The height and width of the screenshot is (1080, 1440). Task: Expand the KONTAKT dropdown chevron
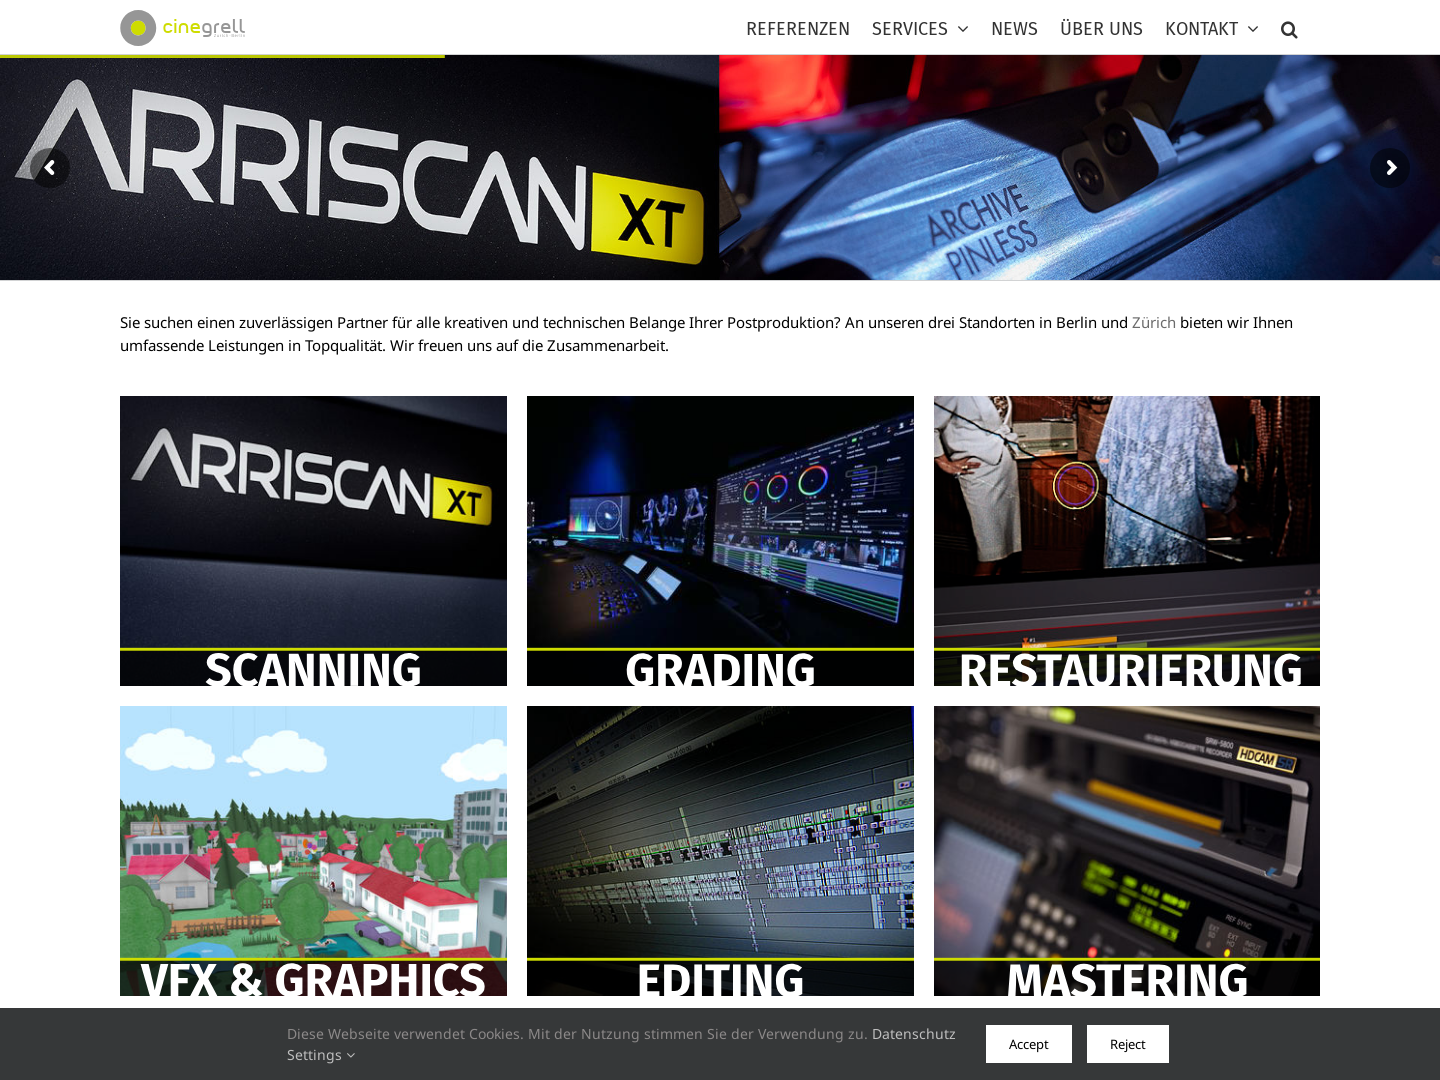tap(1253, 29)
